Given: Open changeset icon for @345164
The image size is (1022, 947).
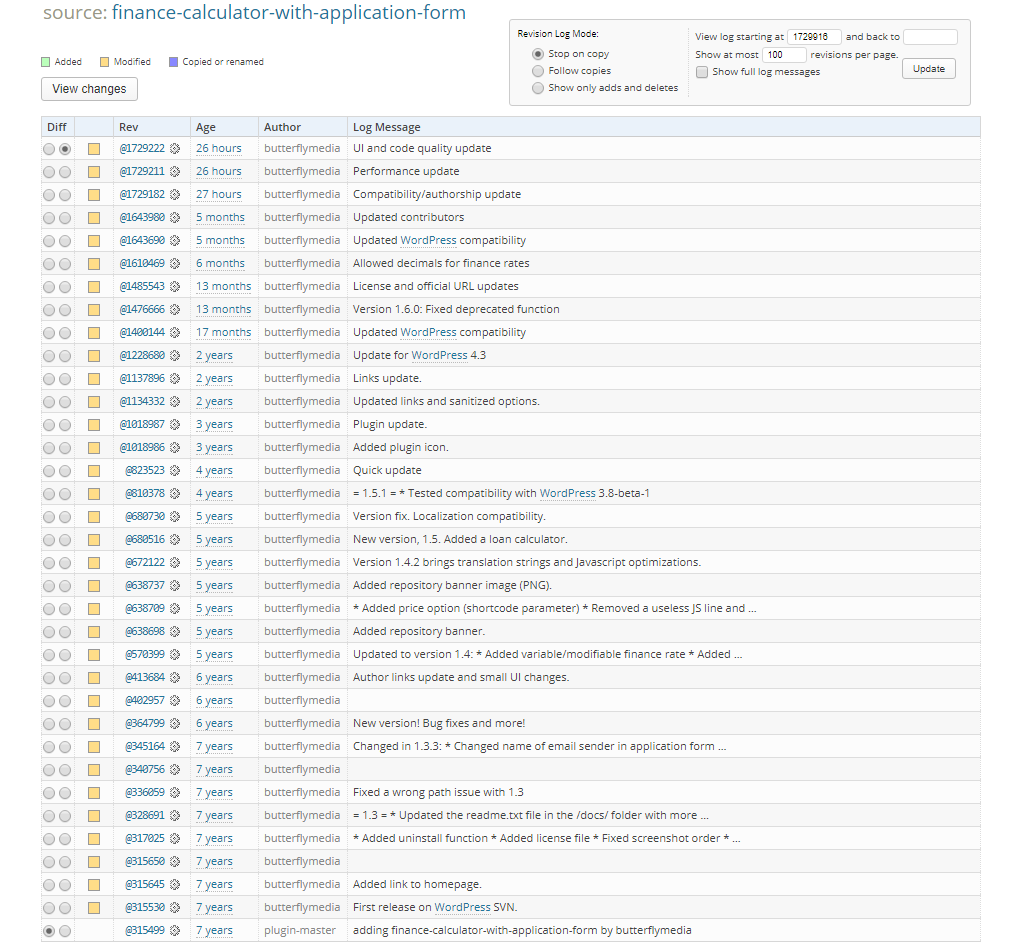Looking at the screenshot, I should point(175,746).
